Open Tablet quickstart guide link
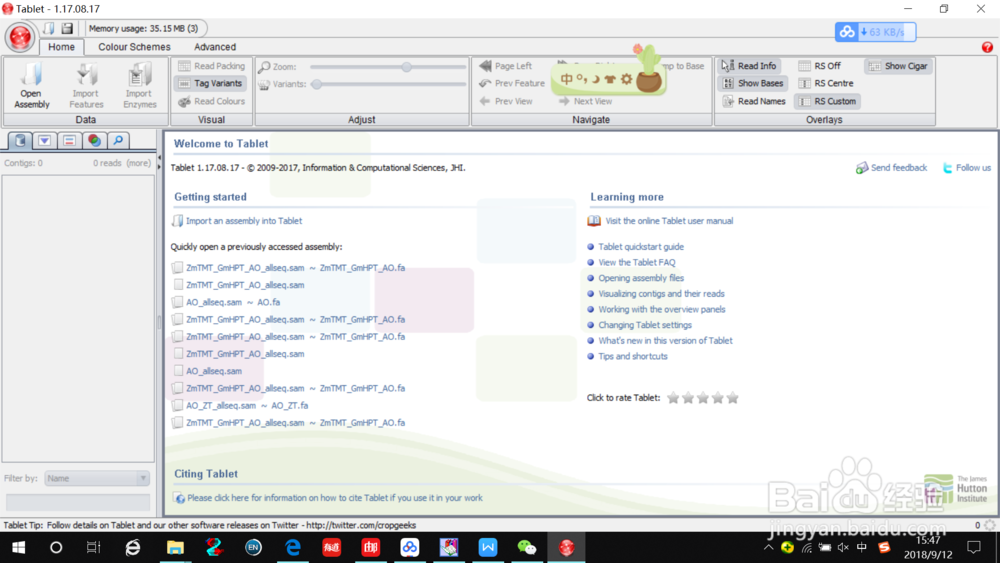 click(640, 247)
